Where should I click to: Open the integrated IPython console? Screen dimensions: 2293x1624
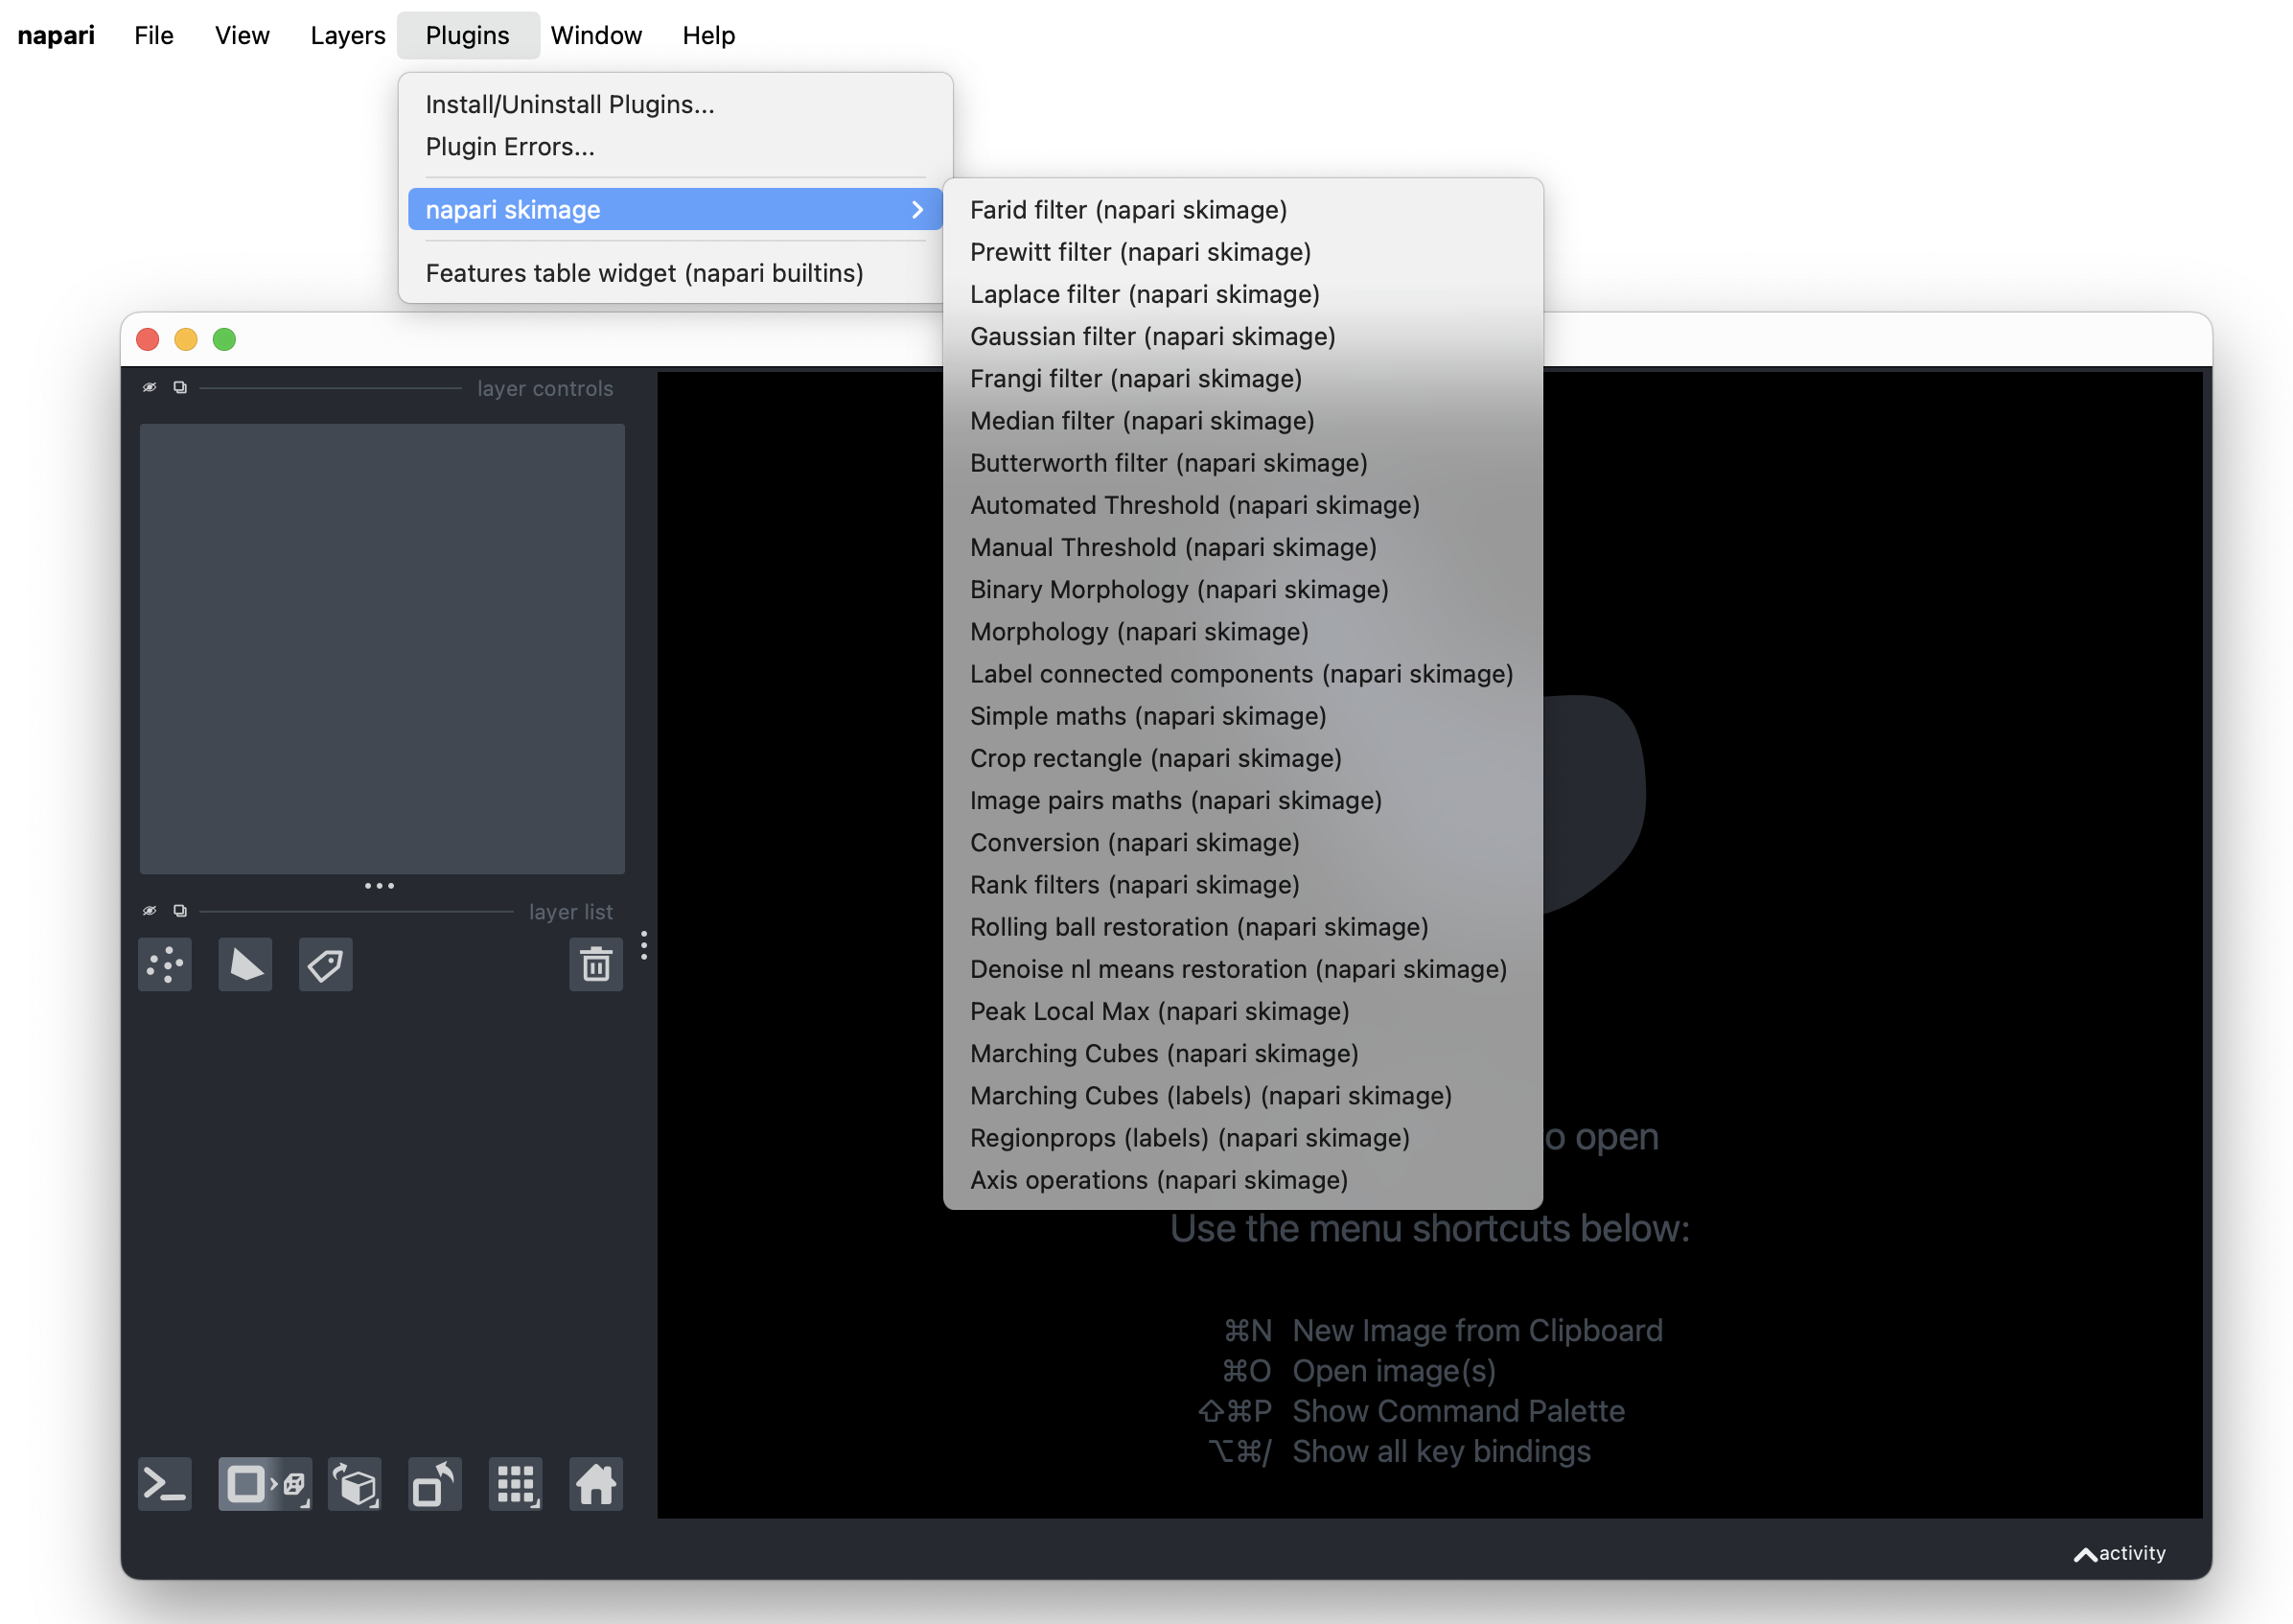163,1484
